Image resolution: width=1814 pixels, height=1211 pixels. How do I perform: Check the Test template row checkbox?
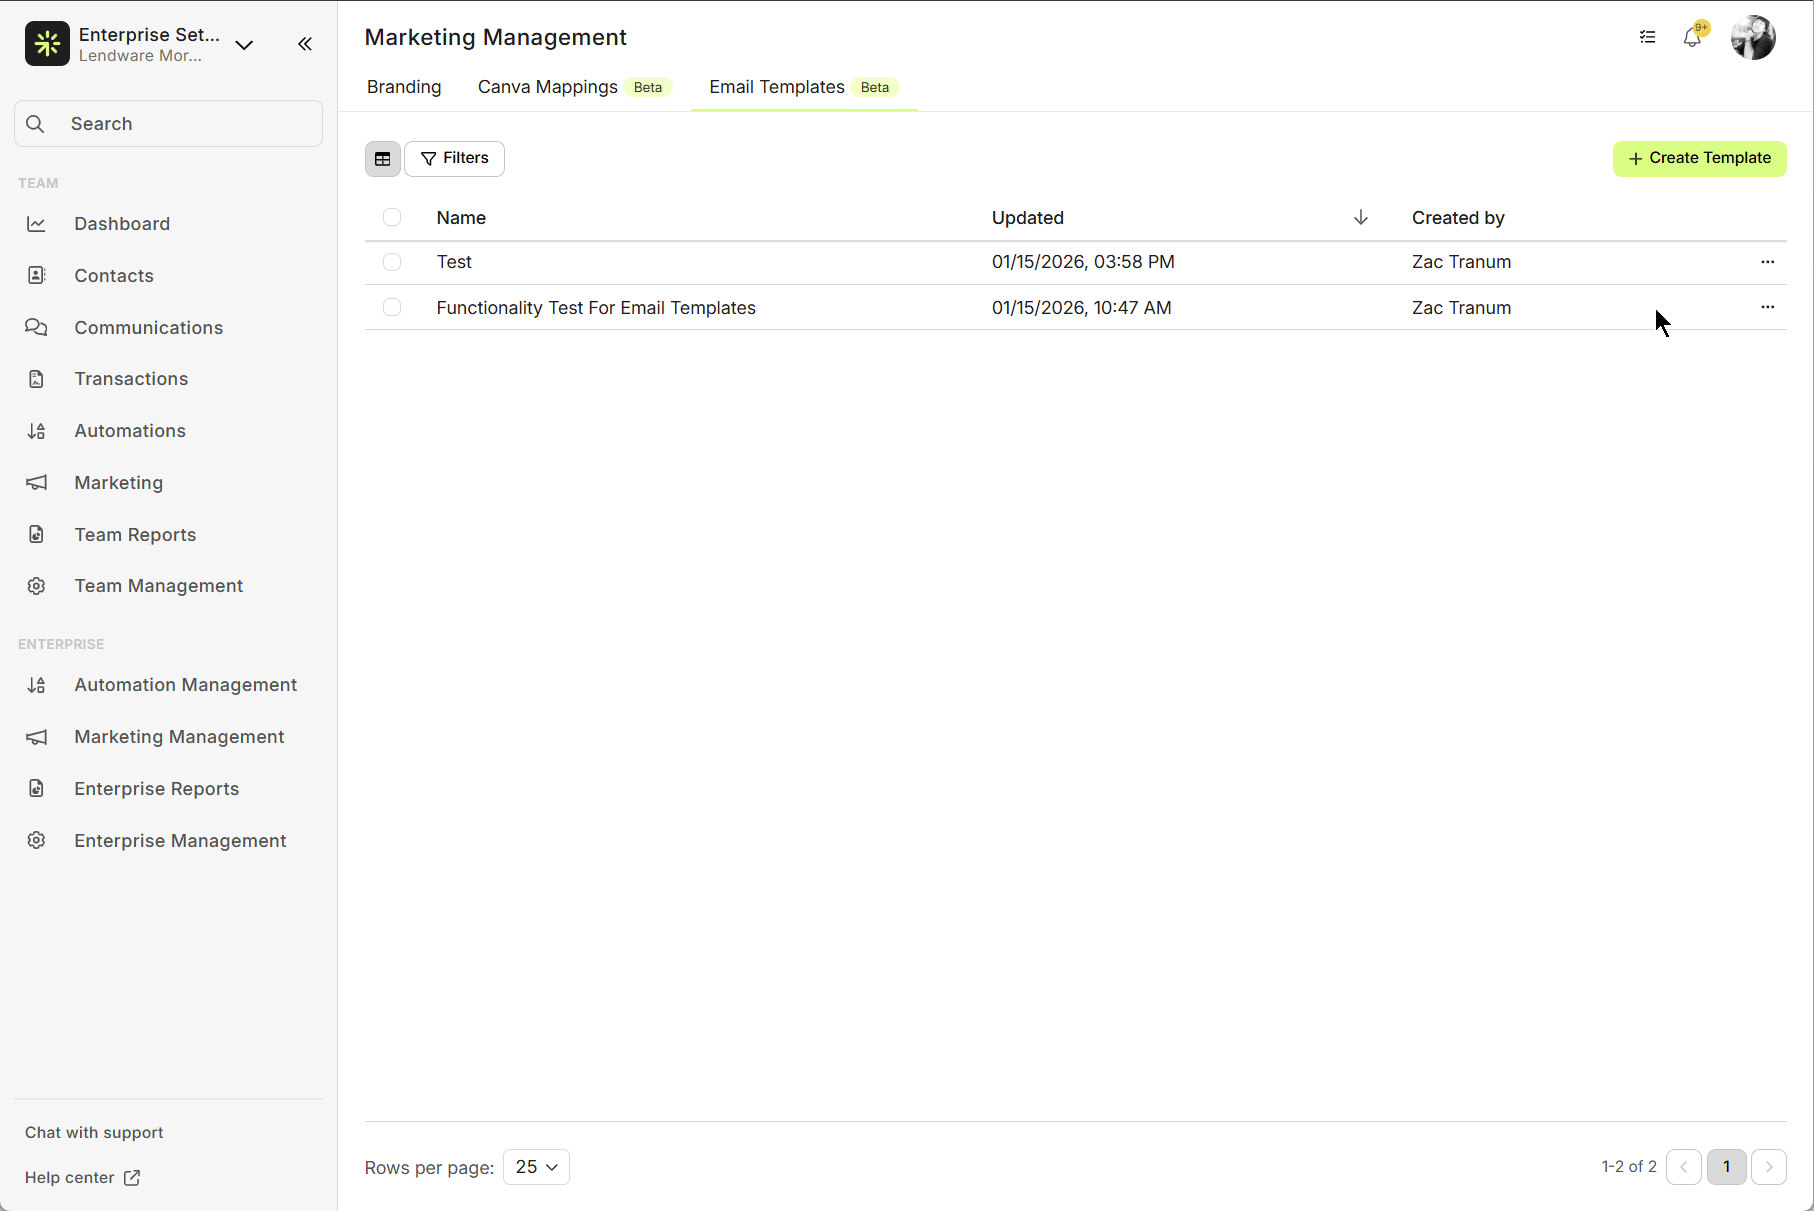[x=392, y=262]
